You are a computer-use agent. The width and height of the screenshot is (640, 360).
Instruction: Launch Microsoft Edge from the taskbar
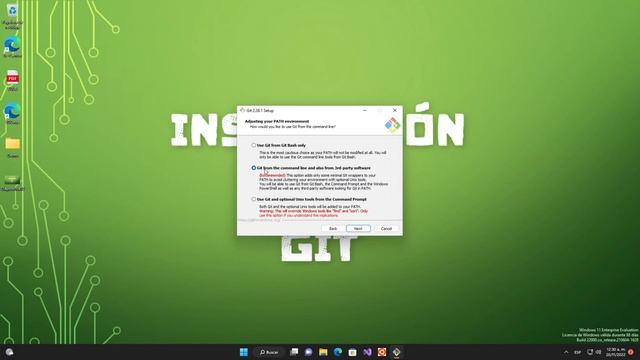[338, 352]
